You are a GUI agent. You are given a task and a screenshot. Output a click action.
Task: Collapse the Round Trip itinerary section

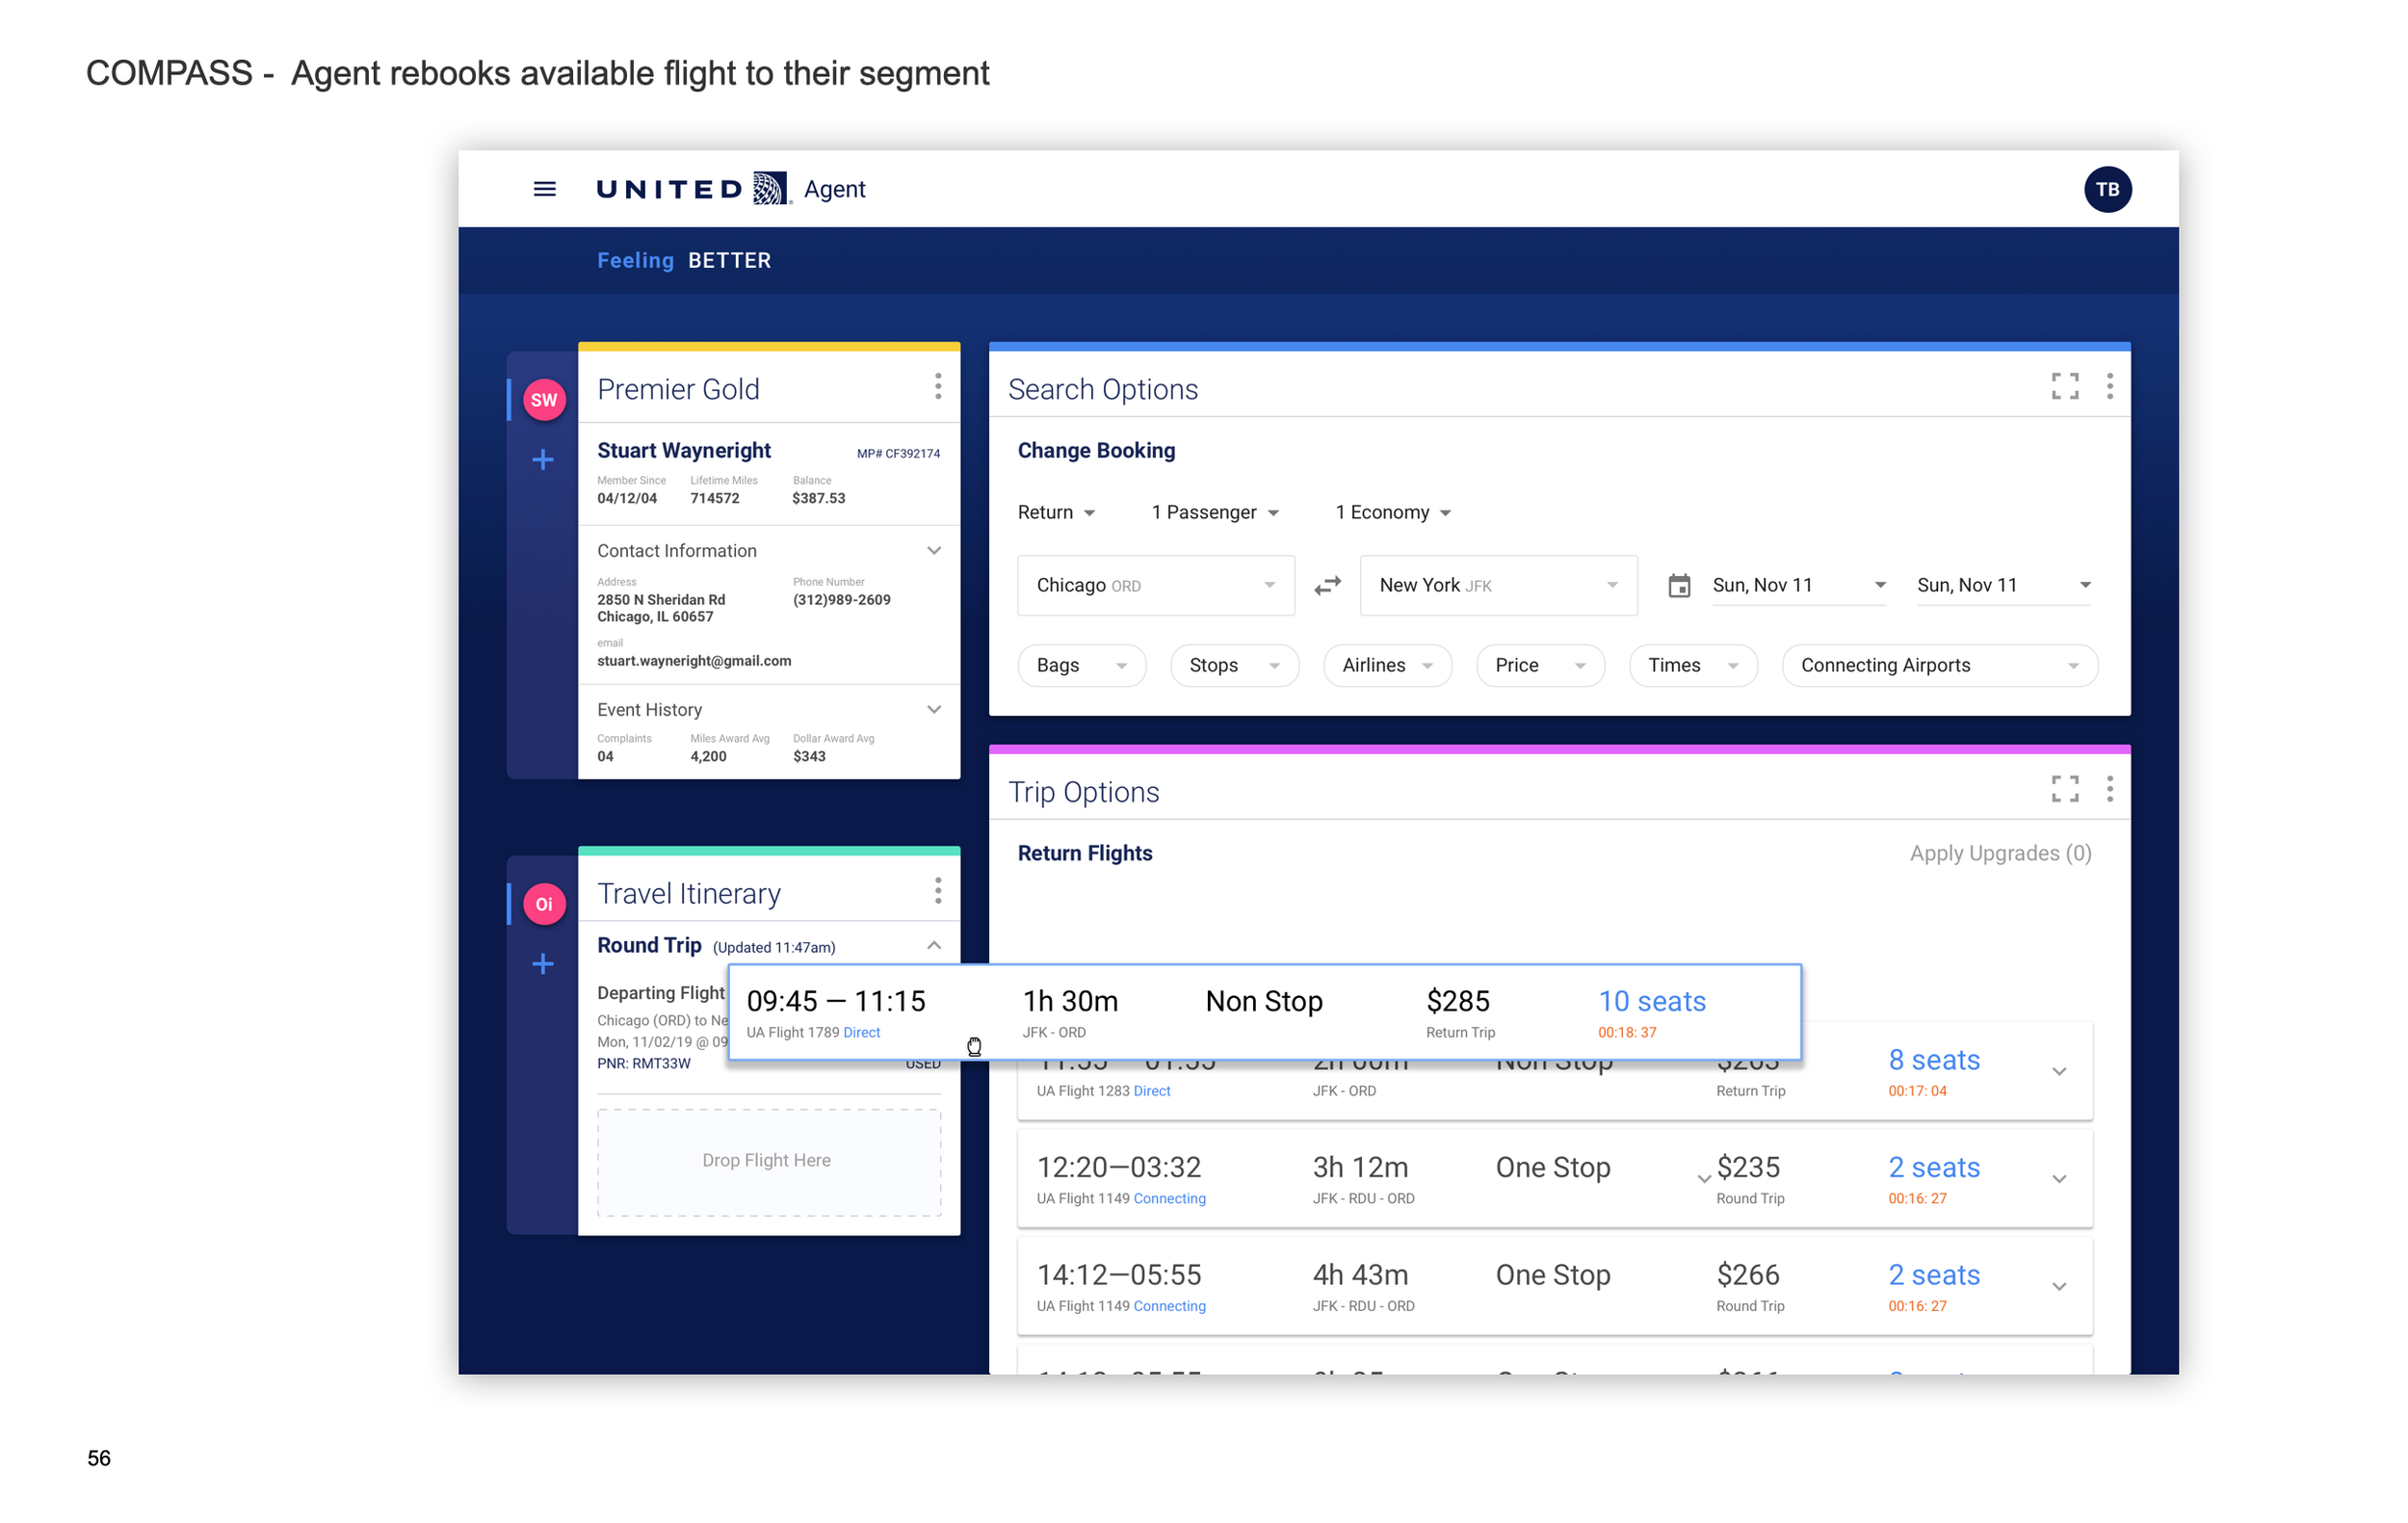click(933, 946)
